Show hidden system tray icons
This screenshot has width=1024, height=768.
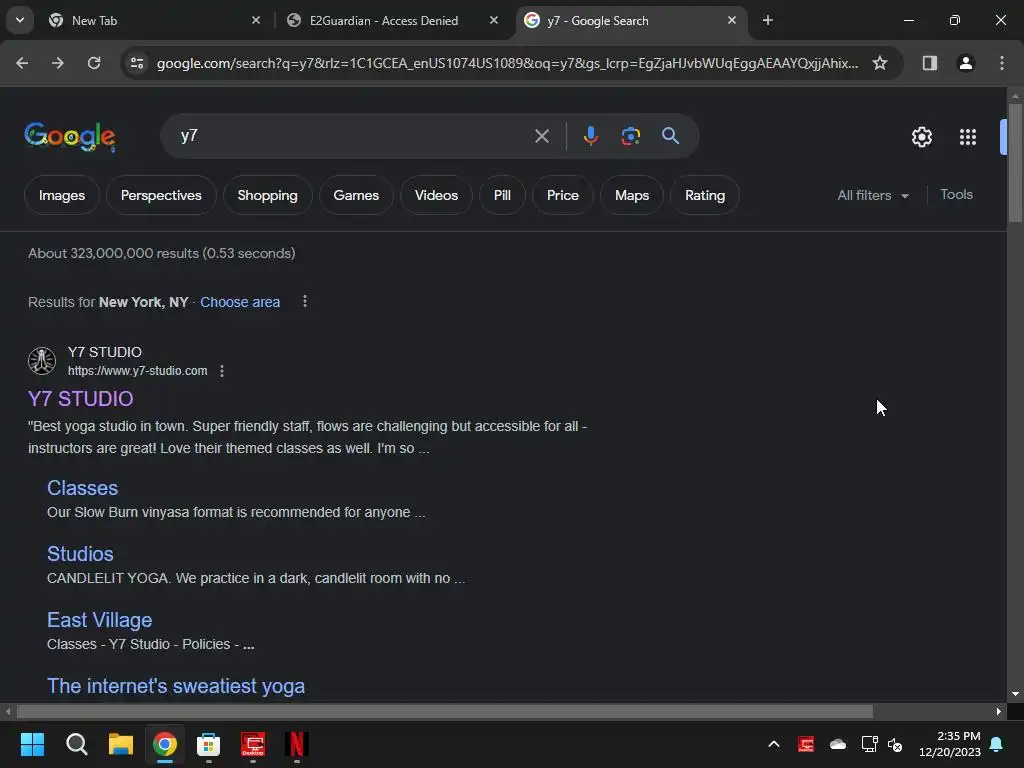pyautogui.click(x=774, y=744)
